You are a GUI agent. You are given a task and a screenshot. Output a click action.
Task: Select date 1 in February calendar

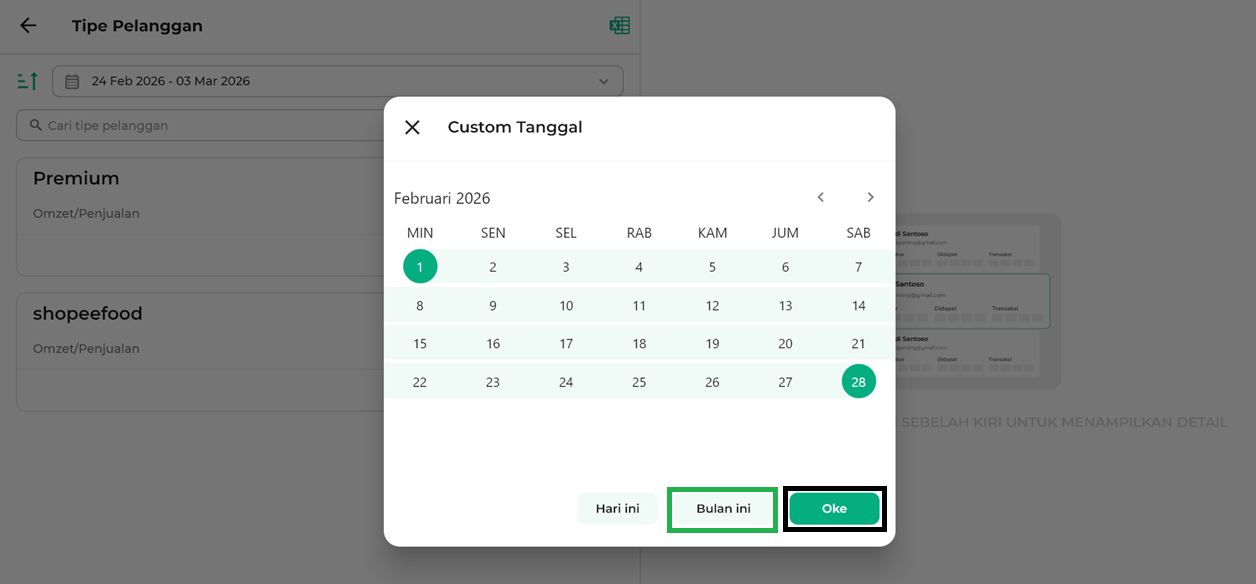[420, 267]
